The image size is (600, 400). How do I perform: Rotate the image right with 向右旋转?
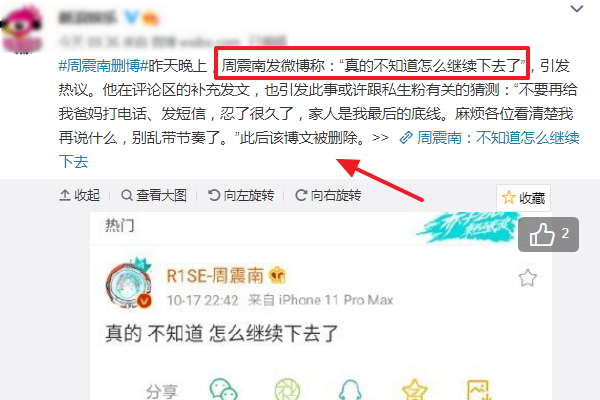pyautogui.click(x=328, y=195)
